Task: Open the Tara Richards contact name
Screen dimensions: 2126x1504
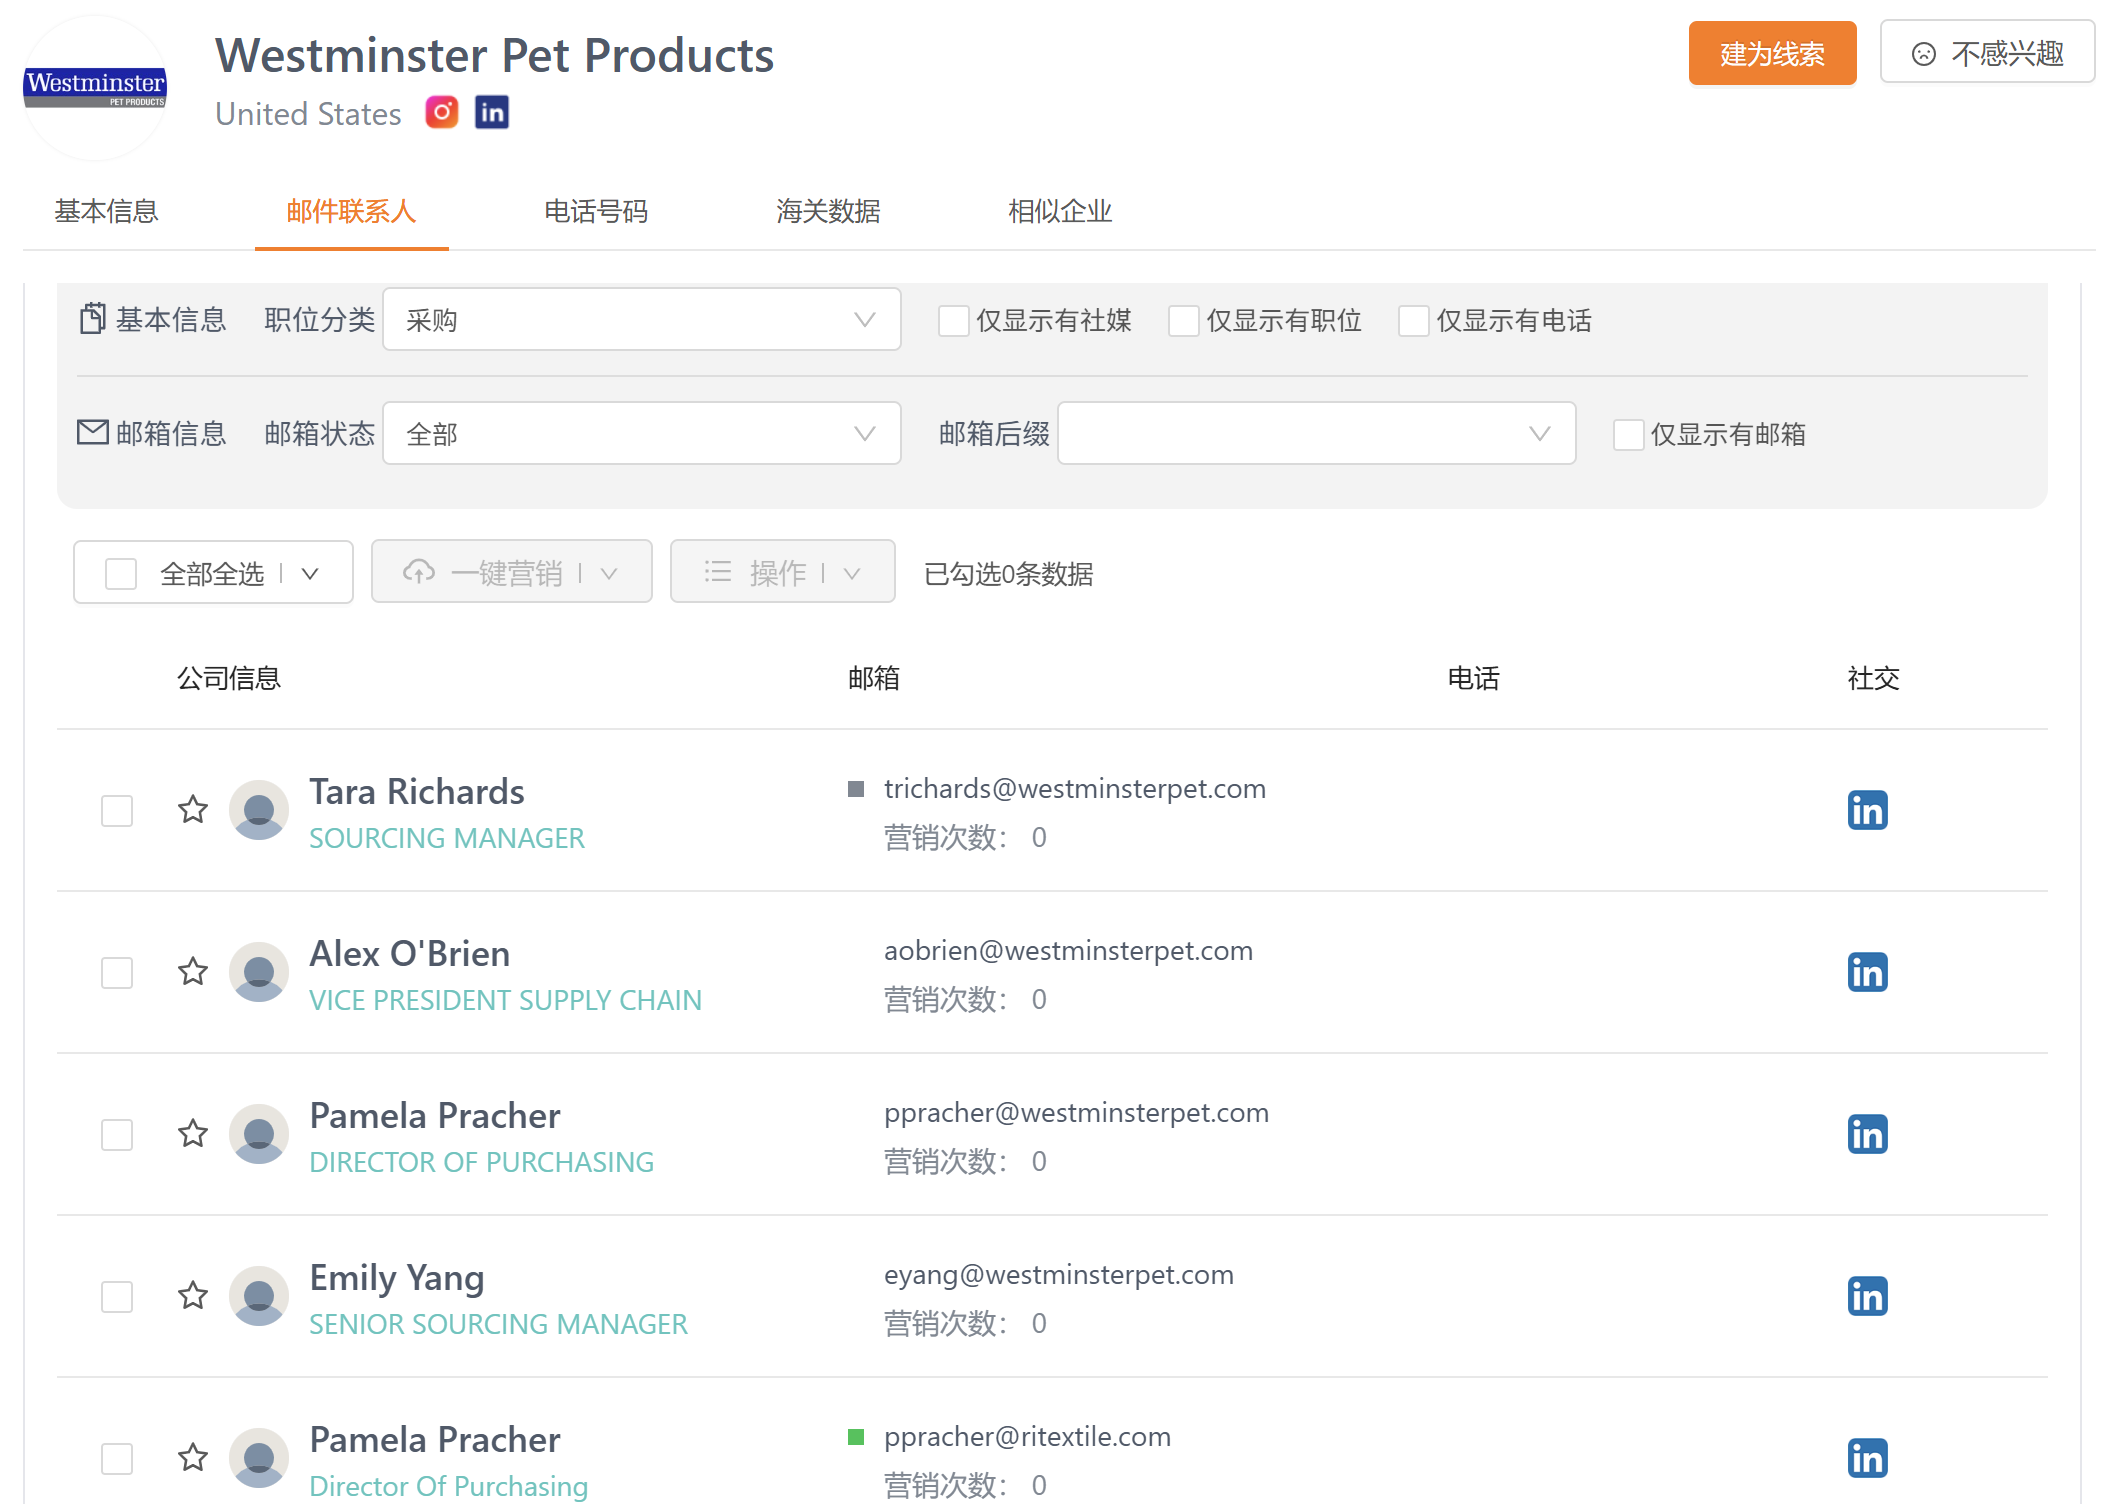Action: [x=417, y=792]
